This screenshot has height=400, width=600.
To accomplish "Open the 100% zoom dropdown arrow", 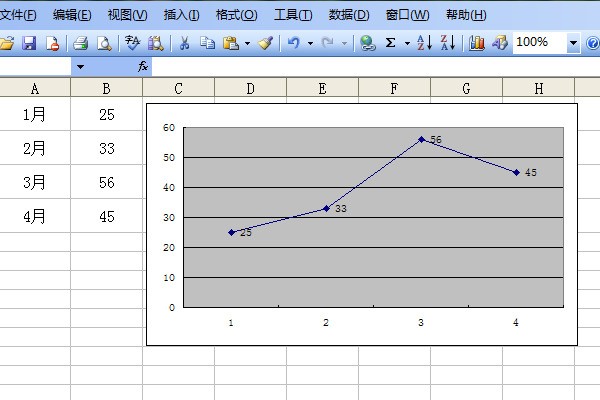I will [573, 43].
